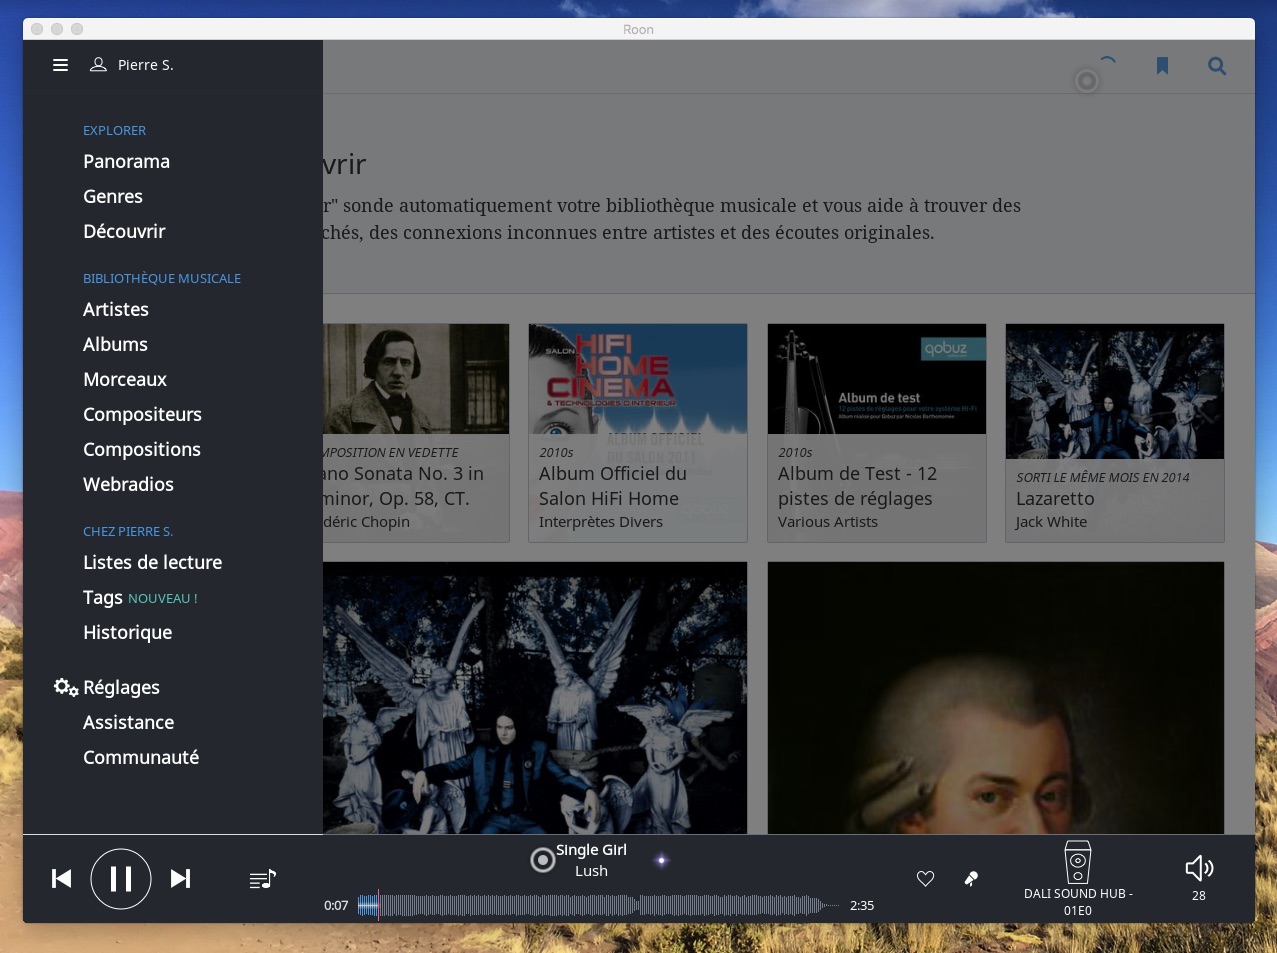Open the Chopin portrait card image
The height and width of the screenshot is (953, 1277).
(x=416, y=379)
